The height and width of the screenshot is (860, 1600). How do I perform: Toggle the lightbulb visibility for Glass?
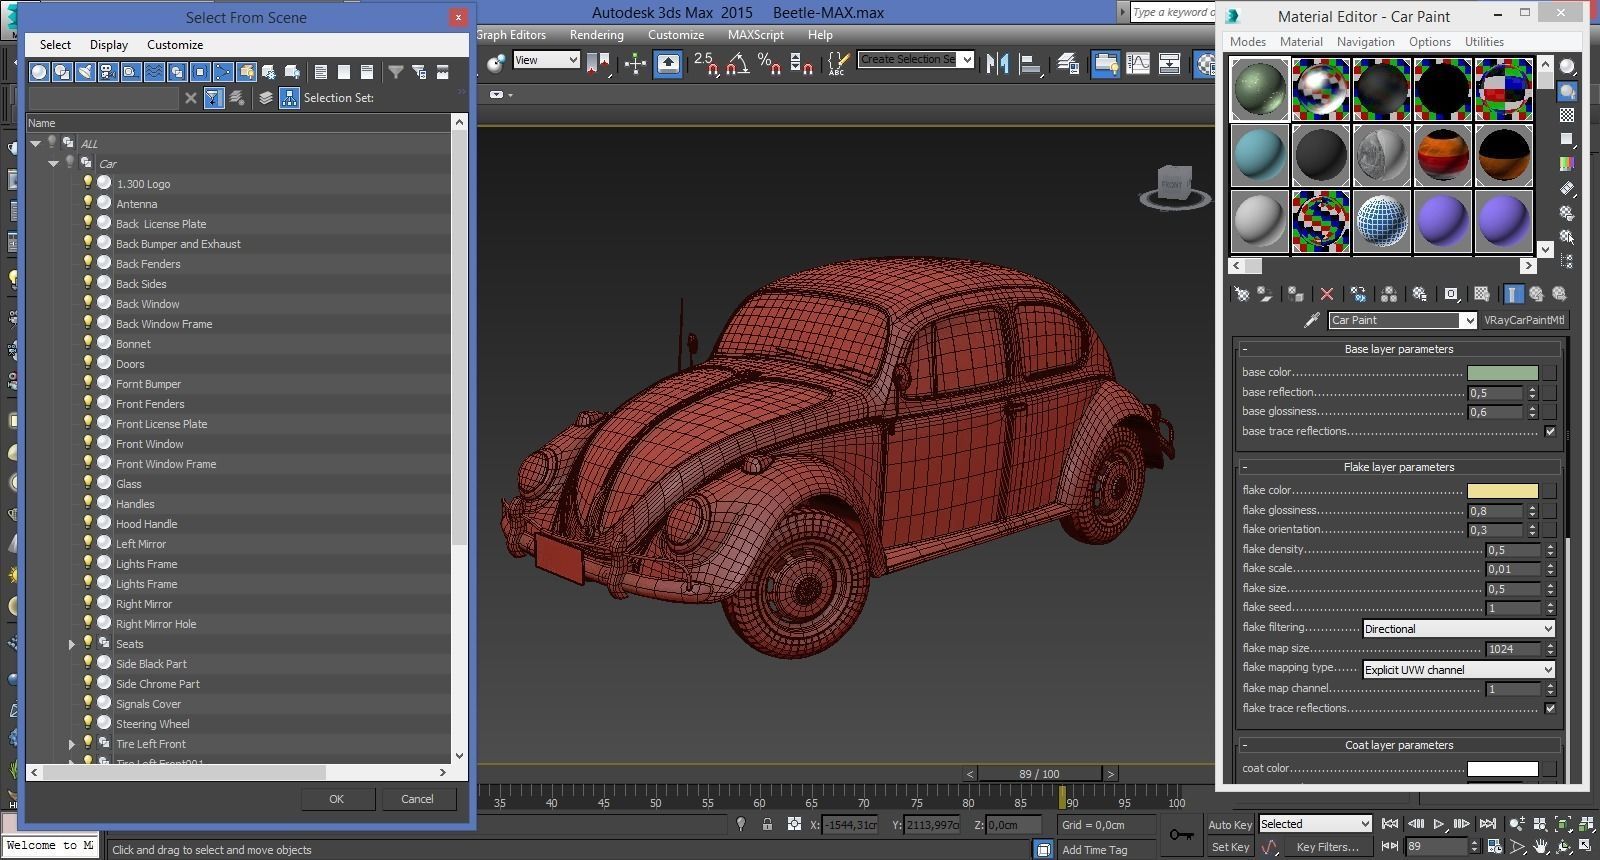pyautogui.click(x=88, y=482)
